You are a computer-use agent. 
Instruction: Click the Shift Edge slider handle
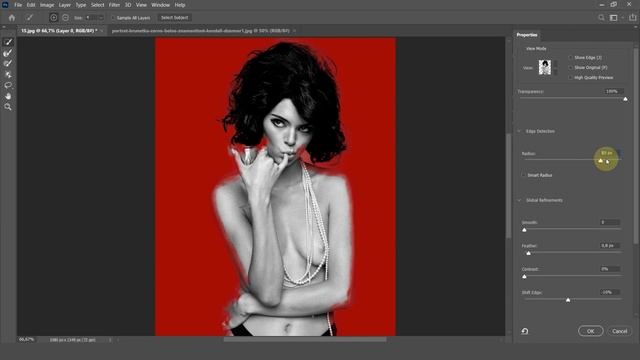coord(568,300)
